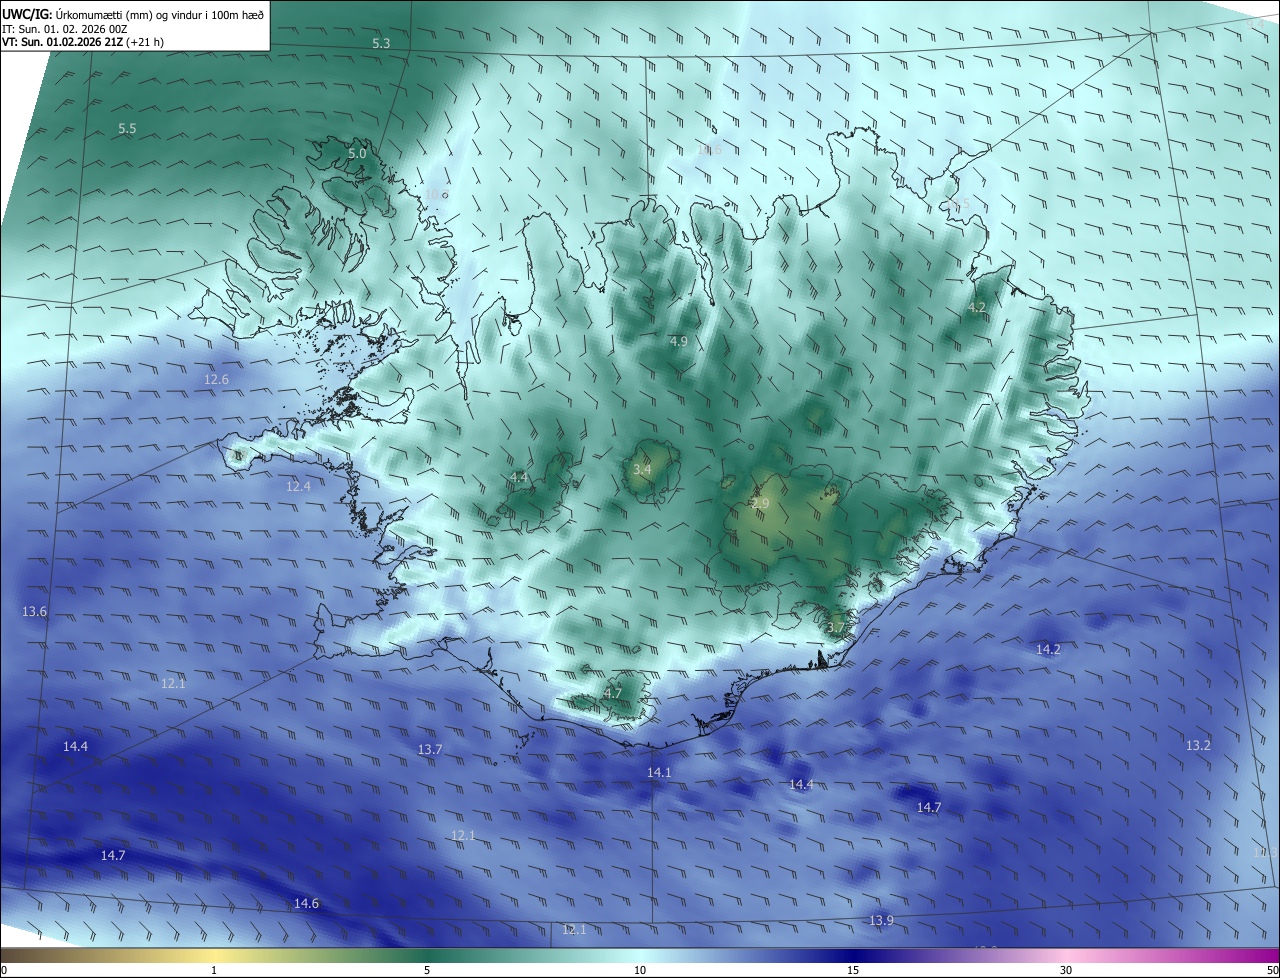Viewport: 1280px width, 978px height.
Task: Click the 12.4 value label near Snæfellsnes
Action: [298, 487]
